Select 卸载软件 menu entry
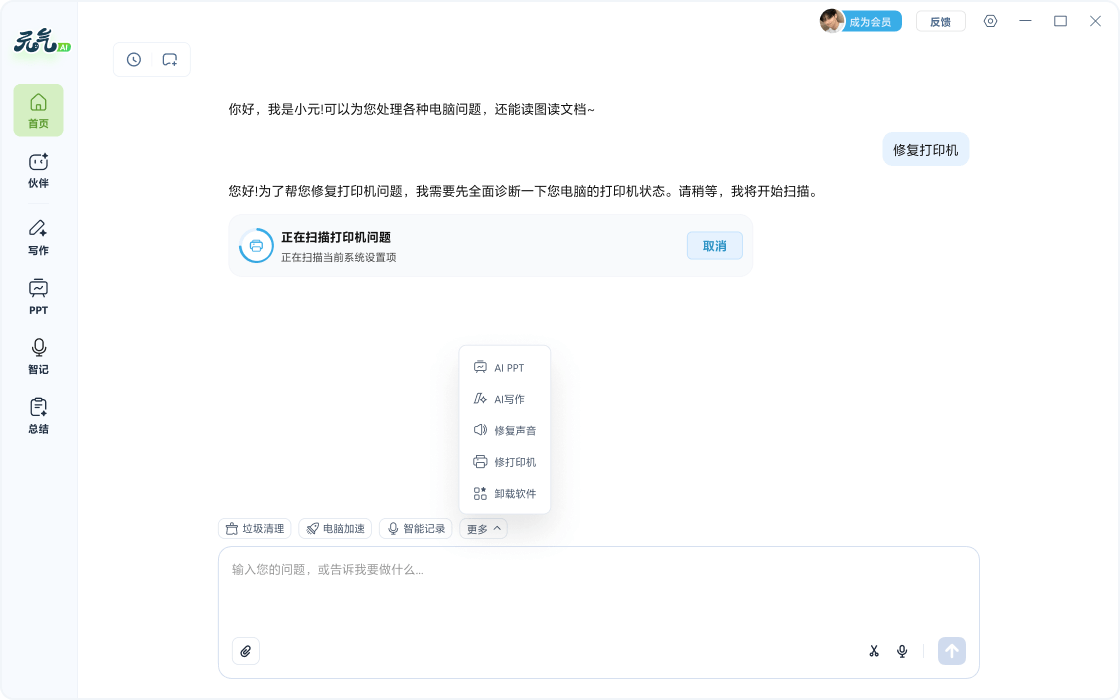 pos(505,494)
